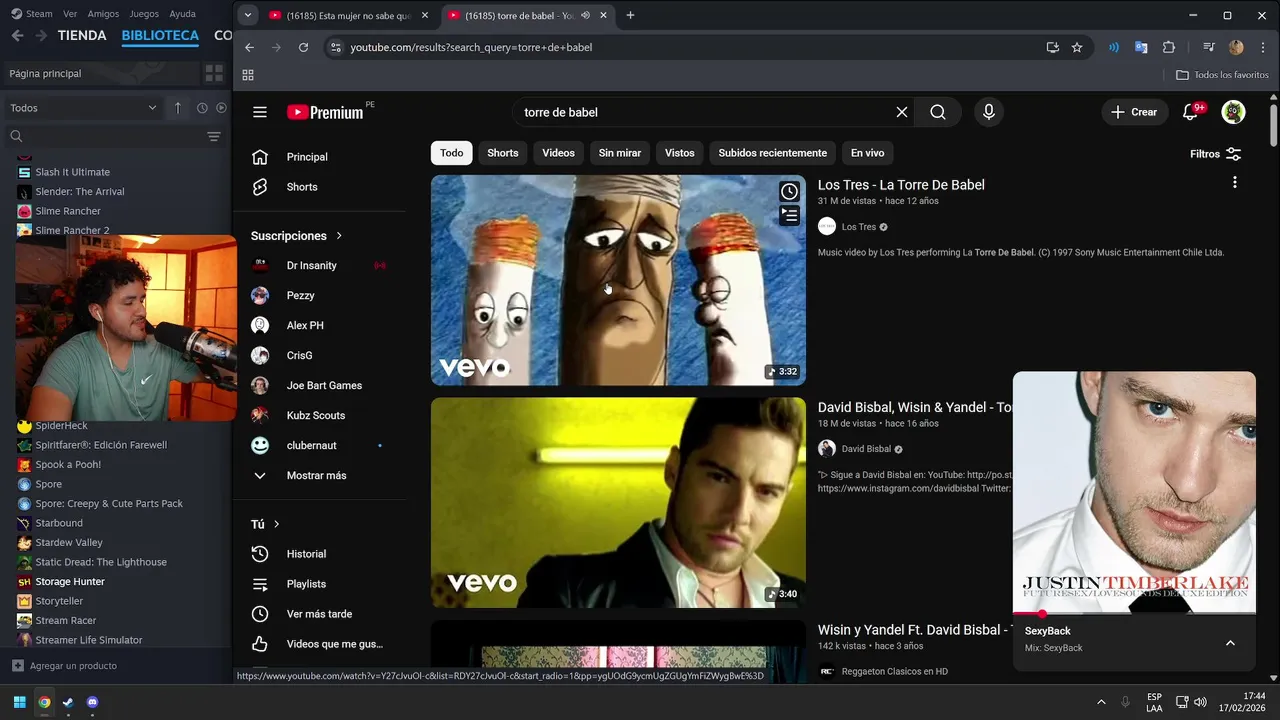Clear the search box with the X
Viewport: 1280px width, 720px height.
(902, 112)
